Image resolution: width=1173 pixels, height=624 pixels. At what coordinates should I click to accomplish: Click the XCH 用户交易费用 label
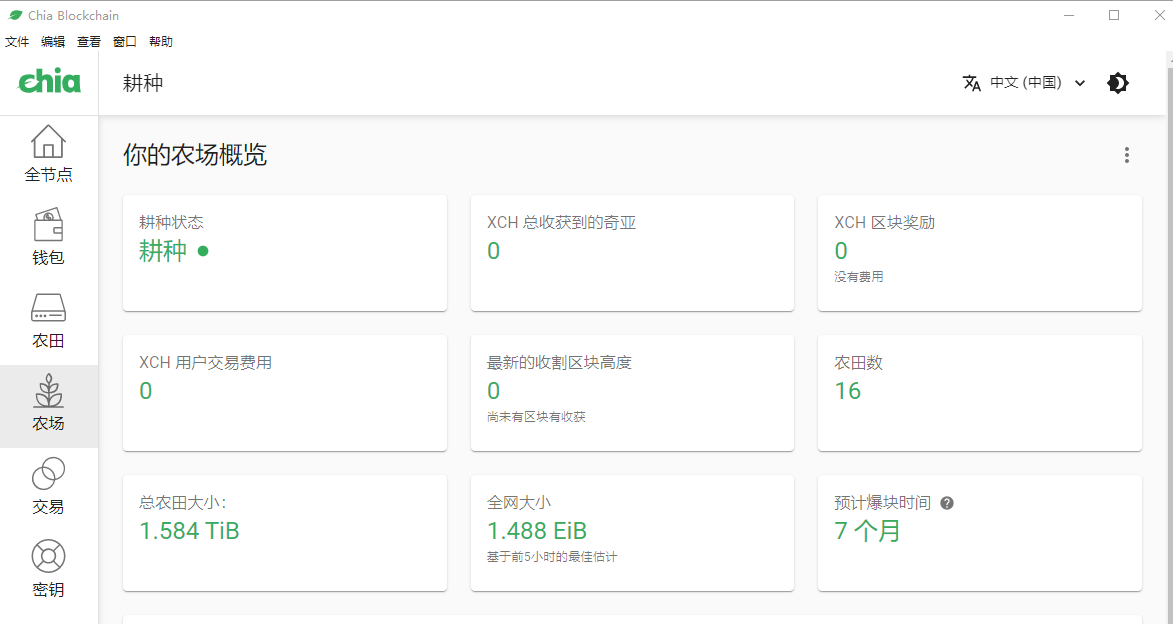pyautogui.click(x=206, y=363)
